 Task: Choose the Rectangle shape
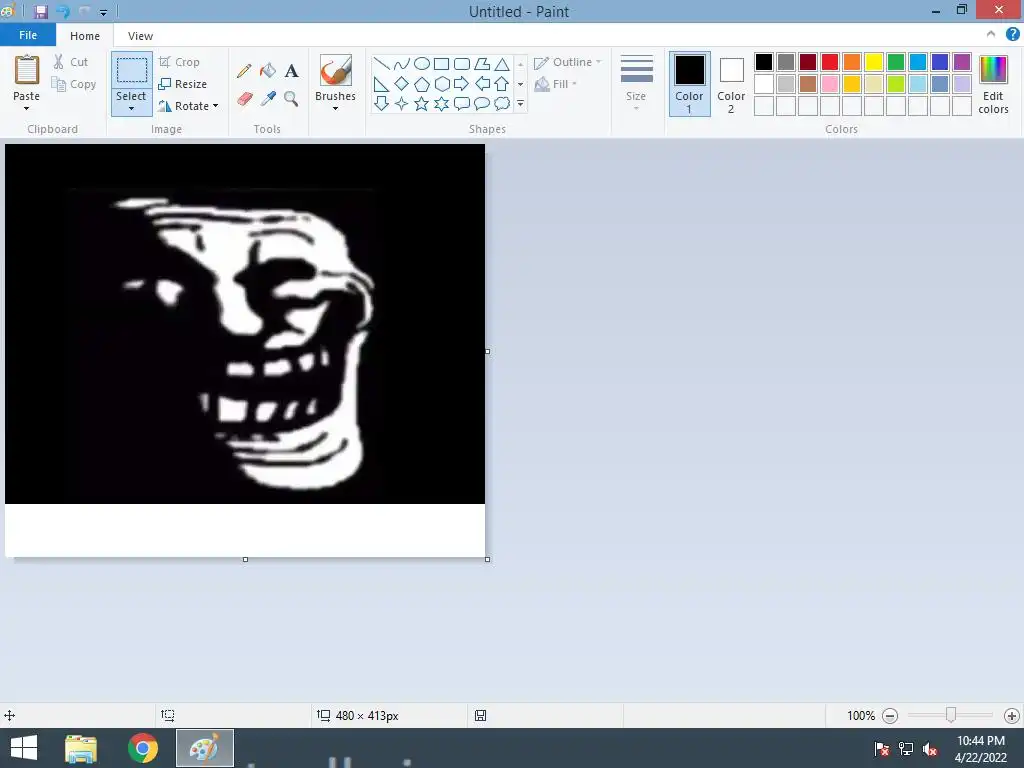[x=441, y=63]
